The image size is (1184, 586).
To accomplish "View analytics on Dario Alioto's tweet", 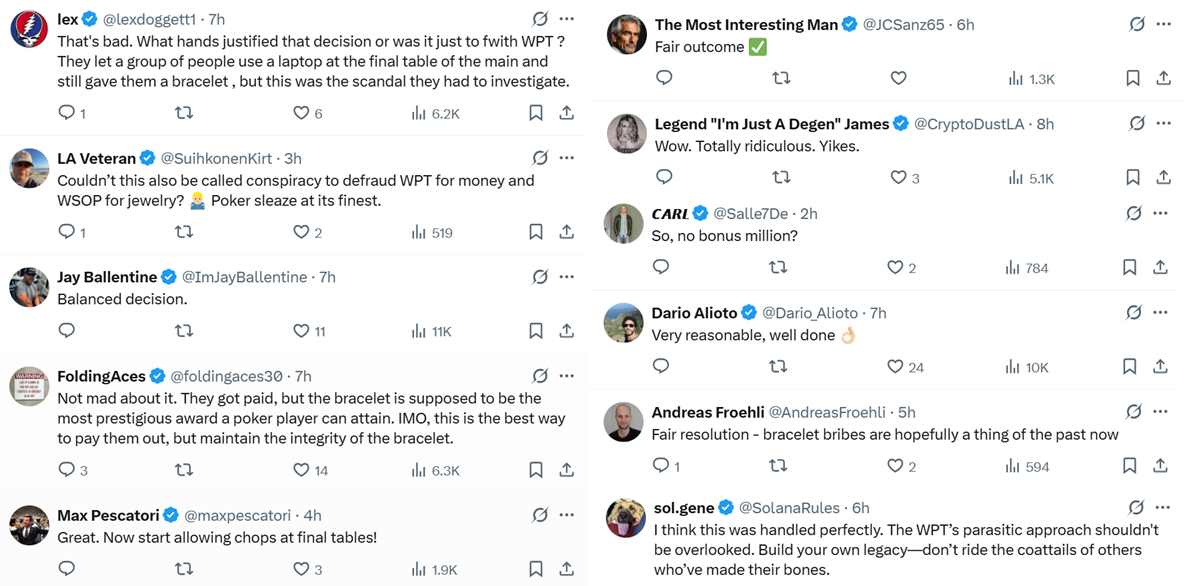I will point(1012,367).
